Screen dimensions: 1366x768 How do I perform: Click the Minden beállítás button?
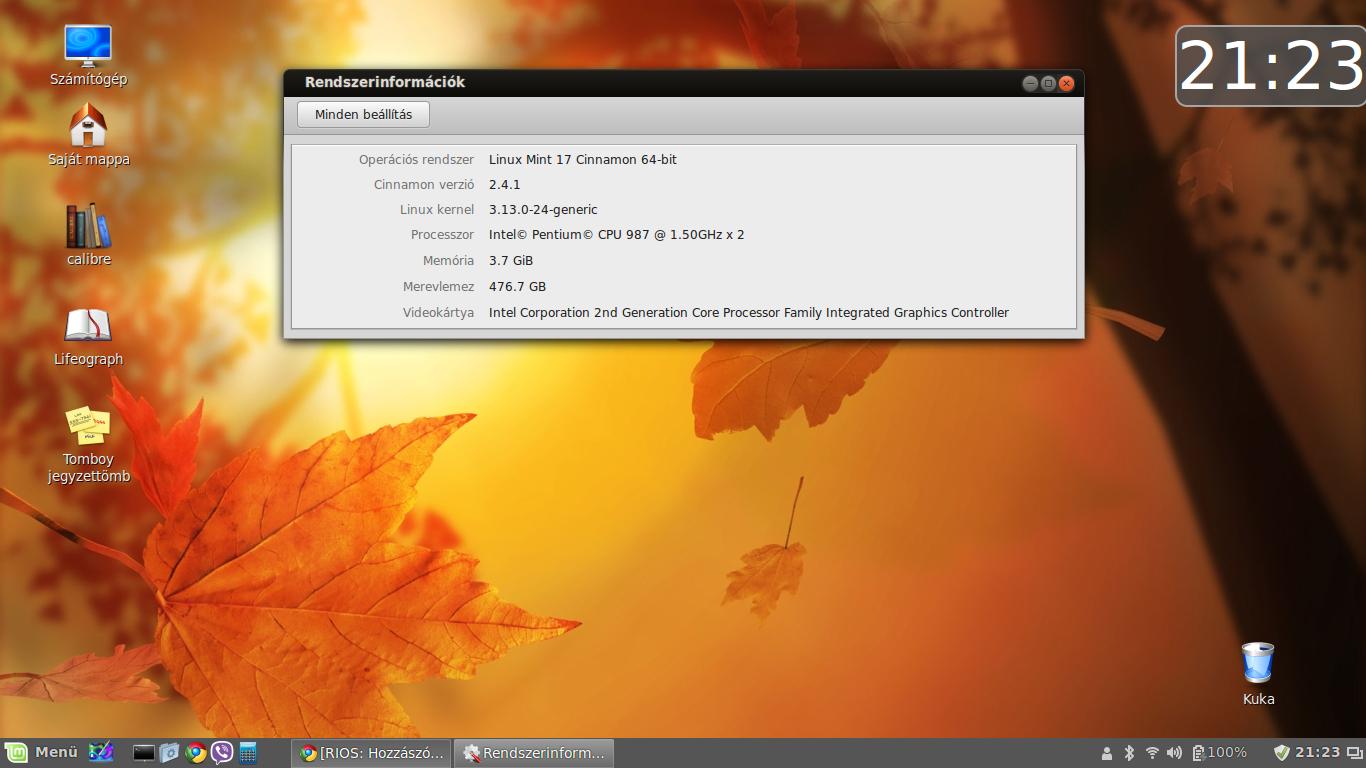tap(363, 115)
